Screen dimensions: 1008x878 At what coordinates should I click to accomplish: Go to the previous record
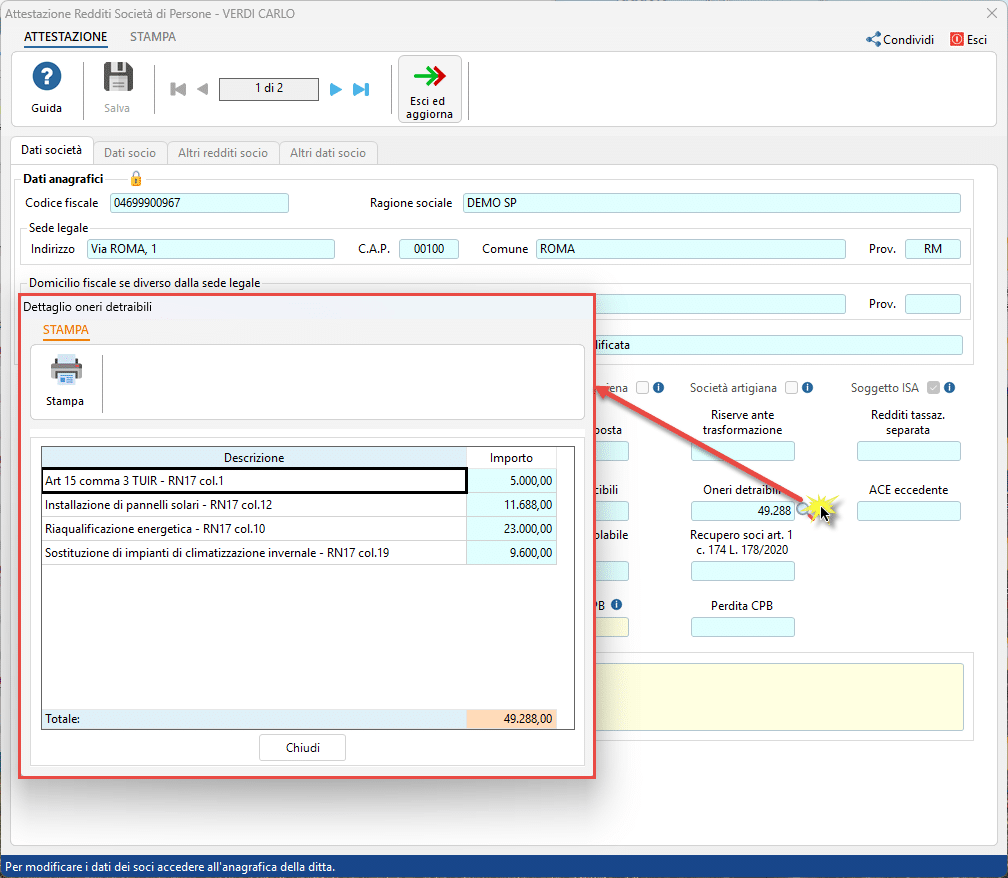point(202,89)
